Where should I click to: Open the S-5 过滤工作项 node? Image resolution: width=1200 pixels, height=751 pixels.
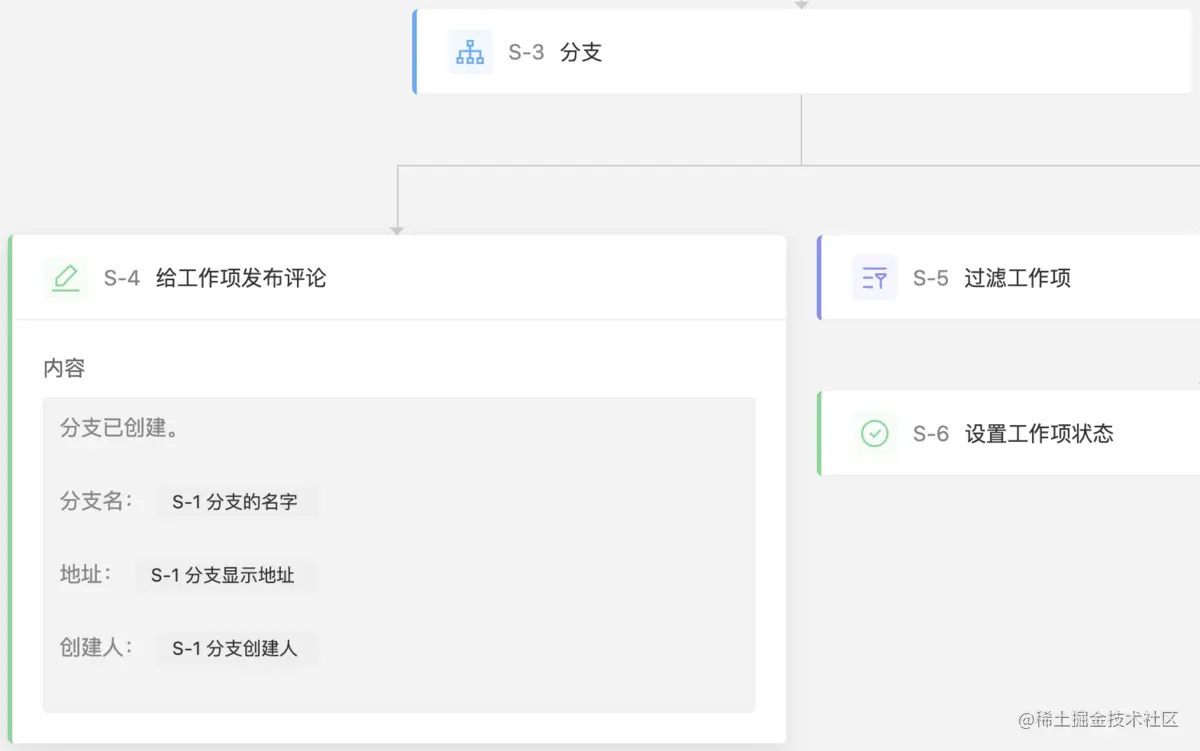pyautogui.click(x=1009, y=278)
